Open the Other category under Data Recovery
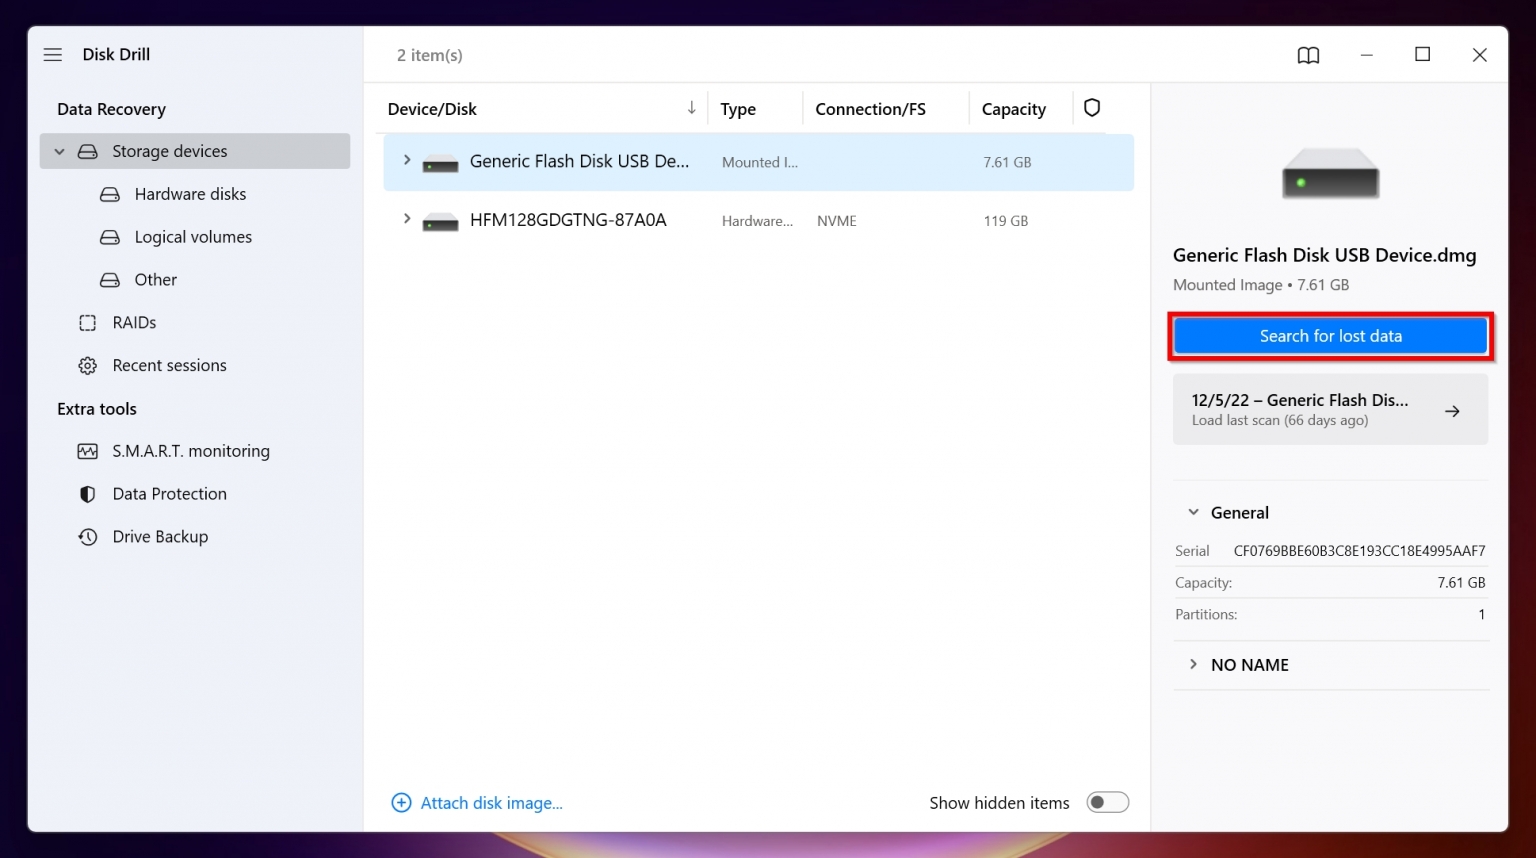Screen dimensions: 1536x858 click(x=109, y=280)
